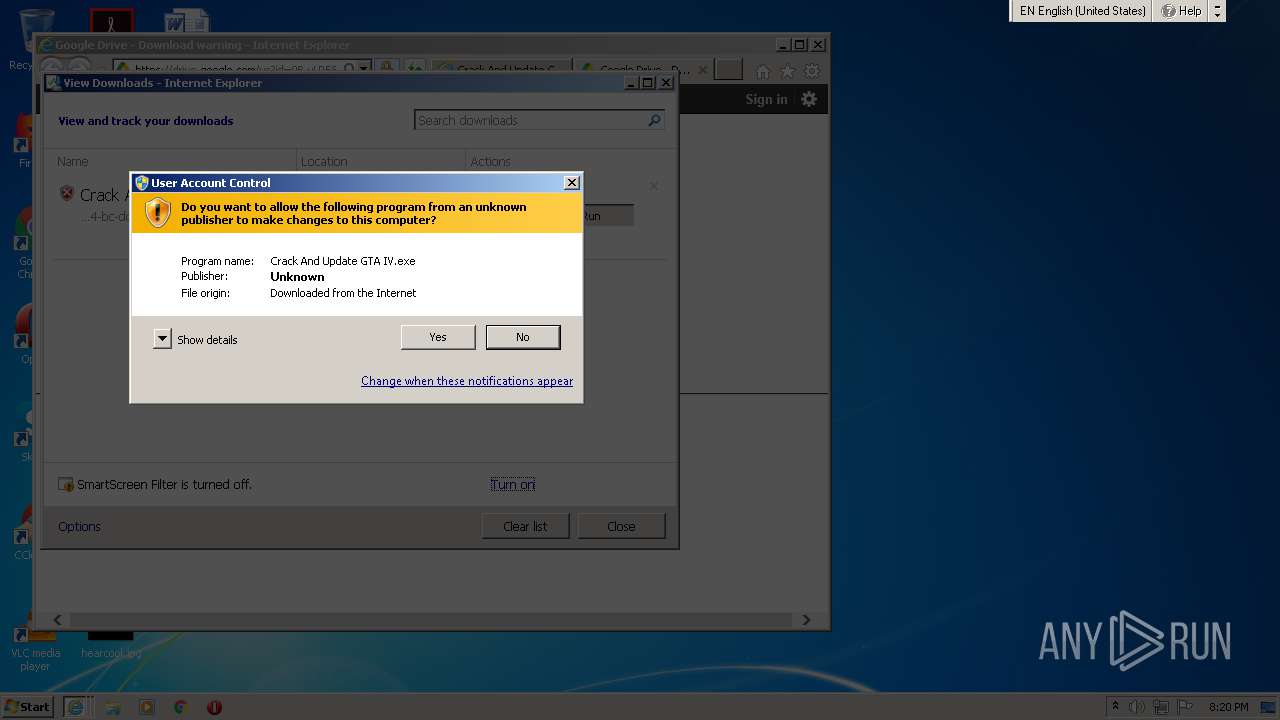Click Help on the language bar

point(1181,11)
